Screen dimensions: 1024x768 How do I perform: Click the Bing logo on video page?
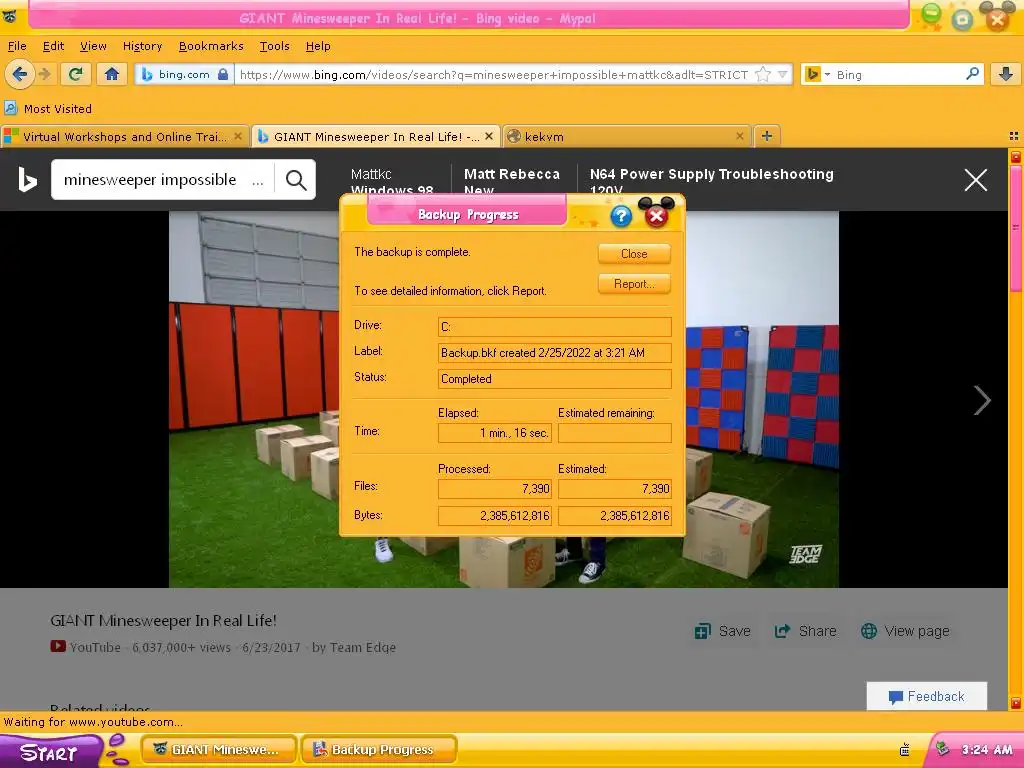click(27, 180)
